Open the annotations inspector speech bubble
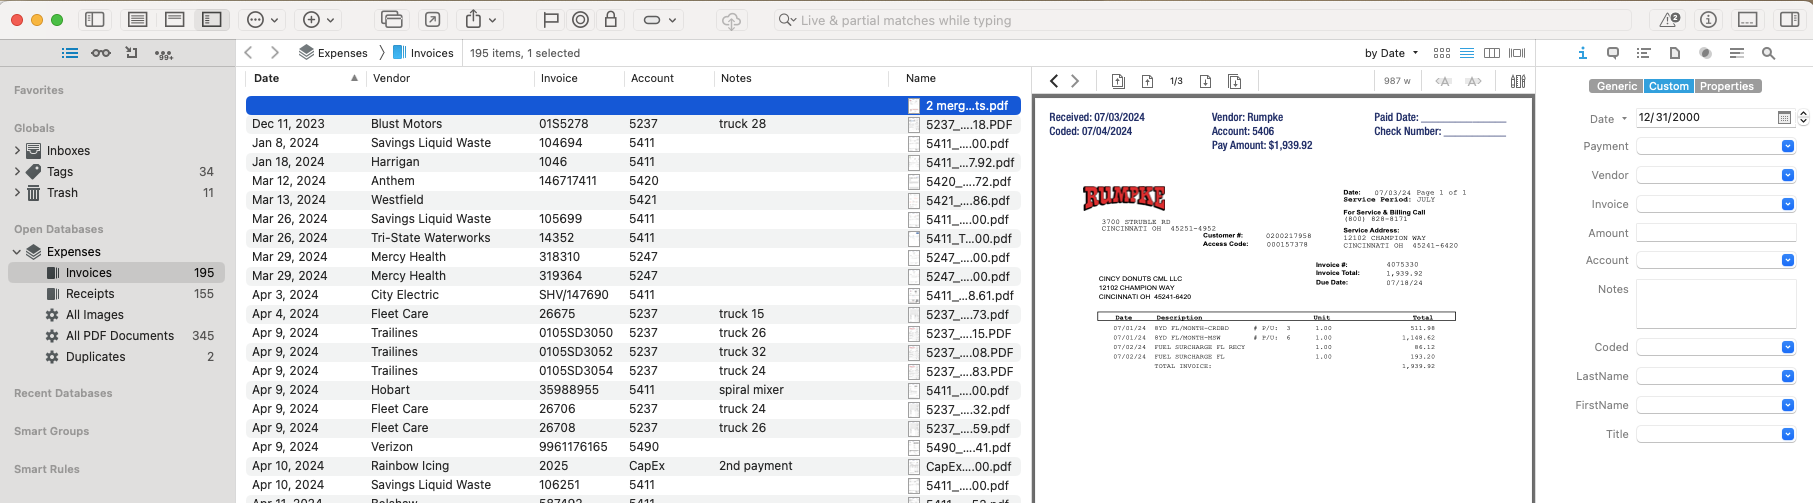Screen dimensions: 1813x503 click(x=1613, y=53)
